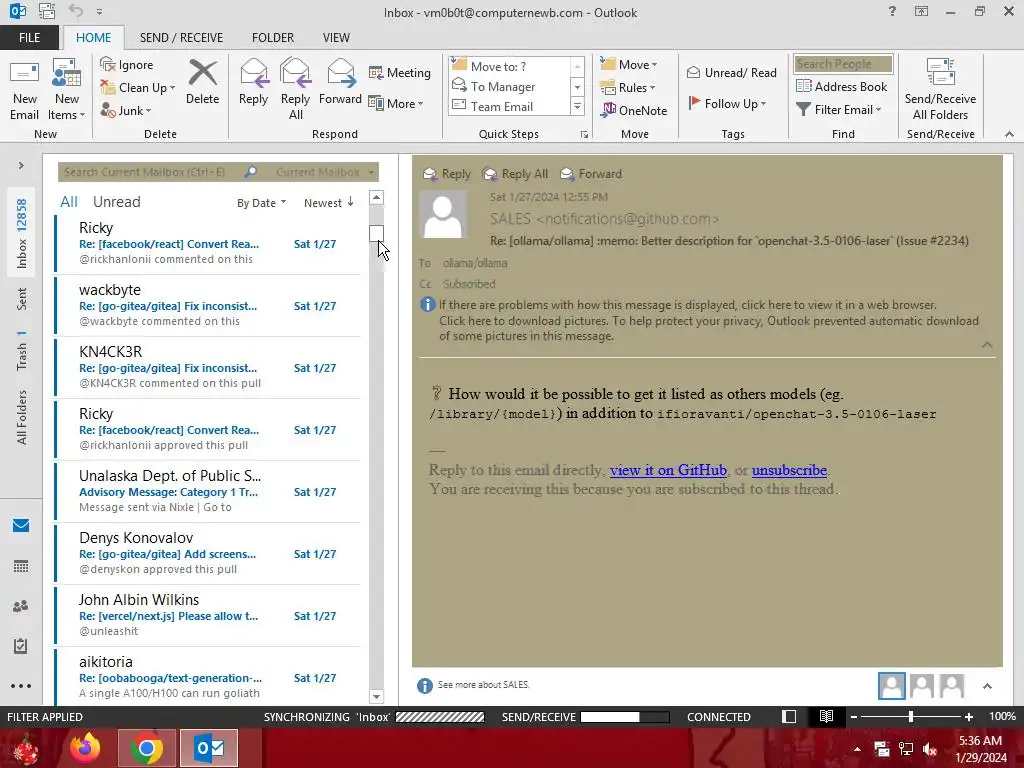This screenshot has height=768, width=1024.
Task: Expand the People Pane arrow
Action: tap(987, 686)
